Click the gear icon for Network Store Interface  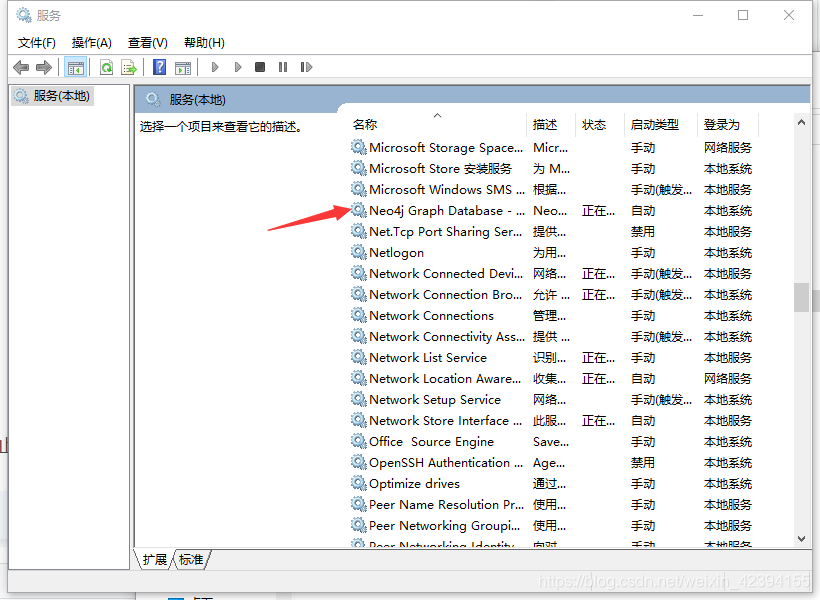coord(359,421)
